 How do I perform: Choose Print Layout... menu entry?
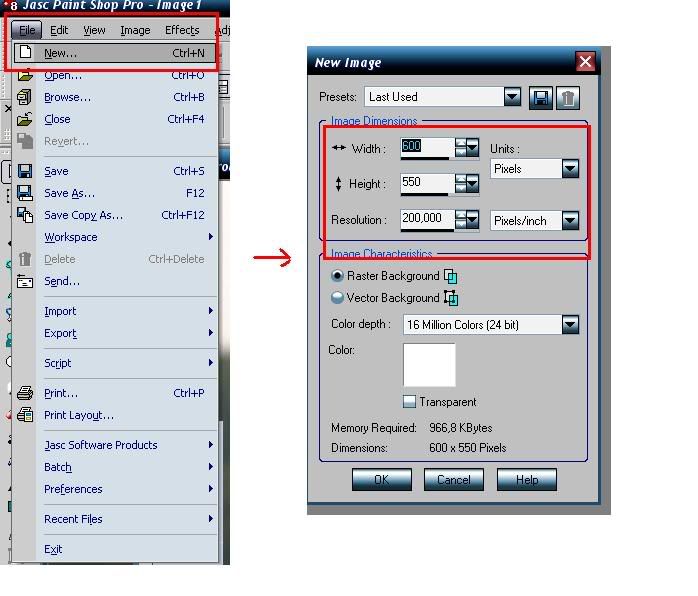114,415
